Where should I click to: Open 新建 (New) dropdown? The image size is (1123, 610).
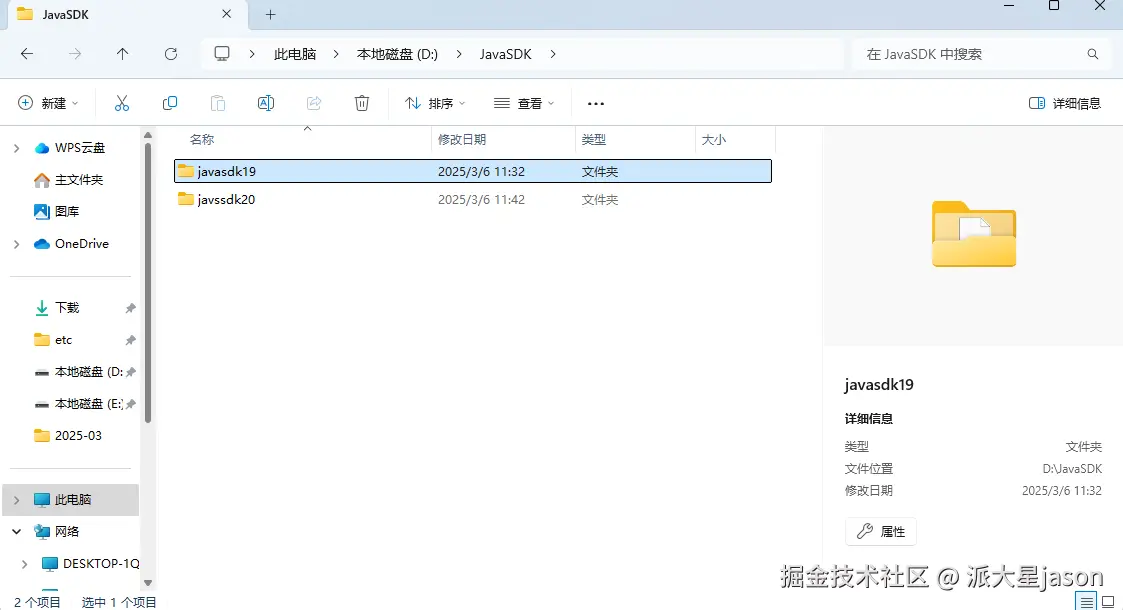(48, 103)
